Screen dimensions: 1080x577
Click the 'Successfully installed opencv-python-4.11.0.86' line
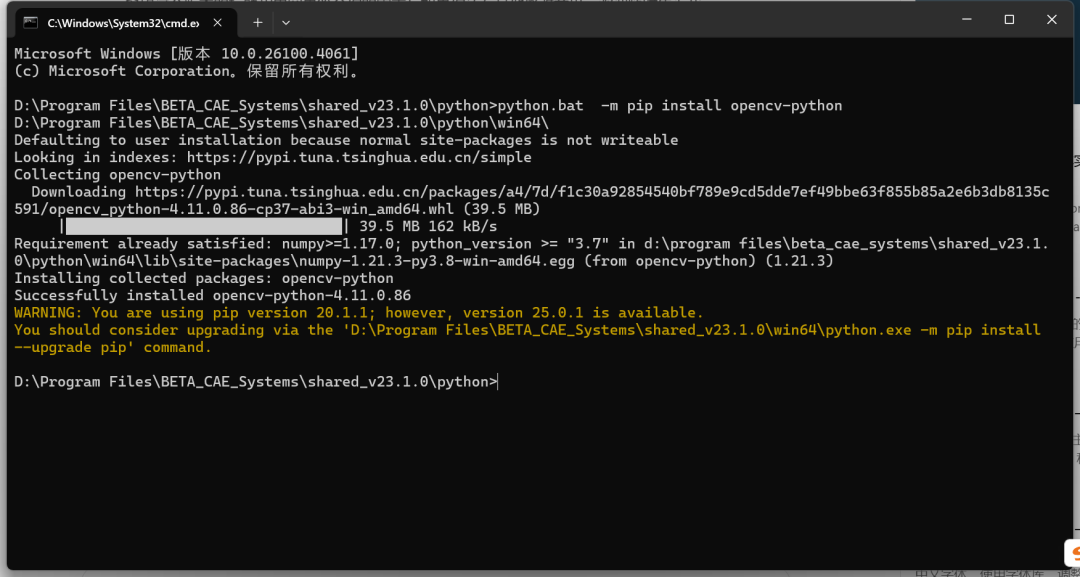[x=212, y=295]
